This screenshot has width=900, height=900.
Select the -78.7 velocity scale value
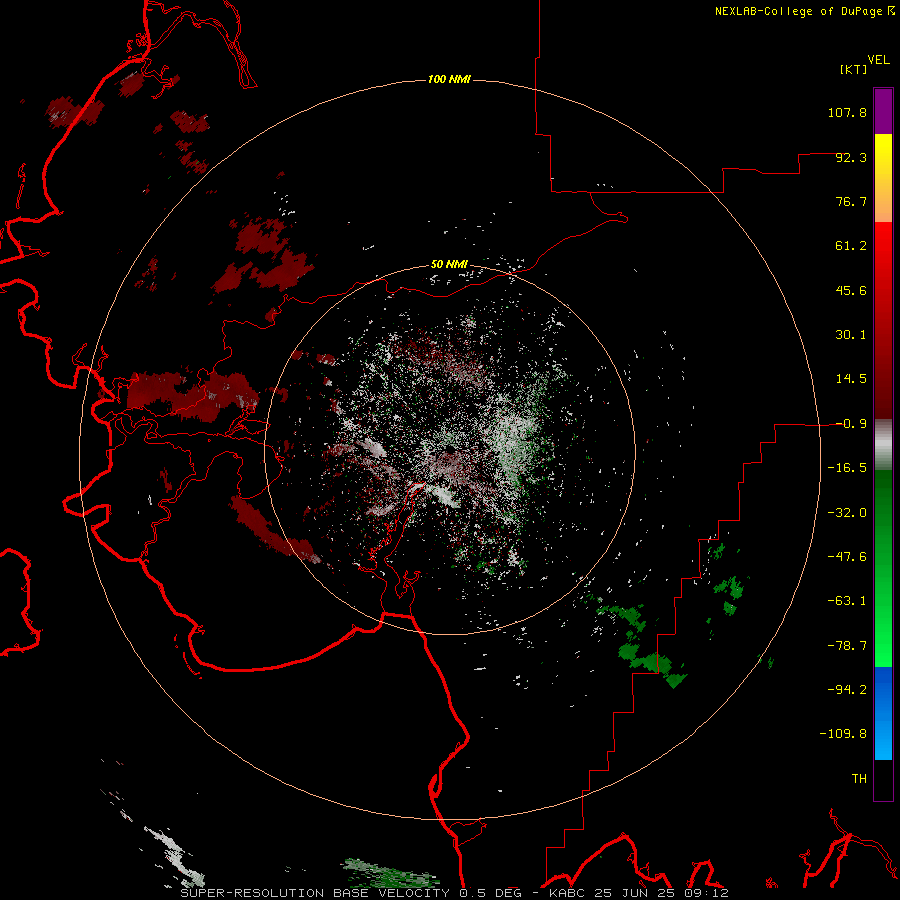(x=847, y=646)
